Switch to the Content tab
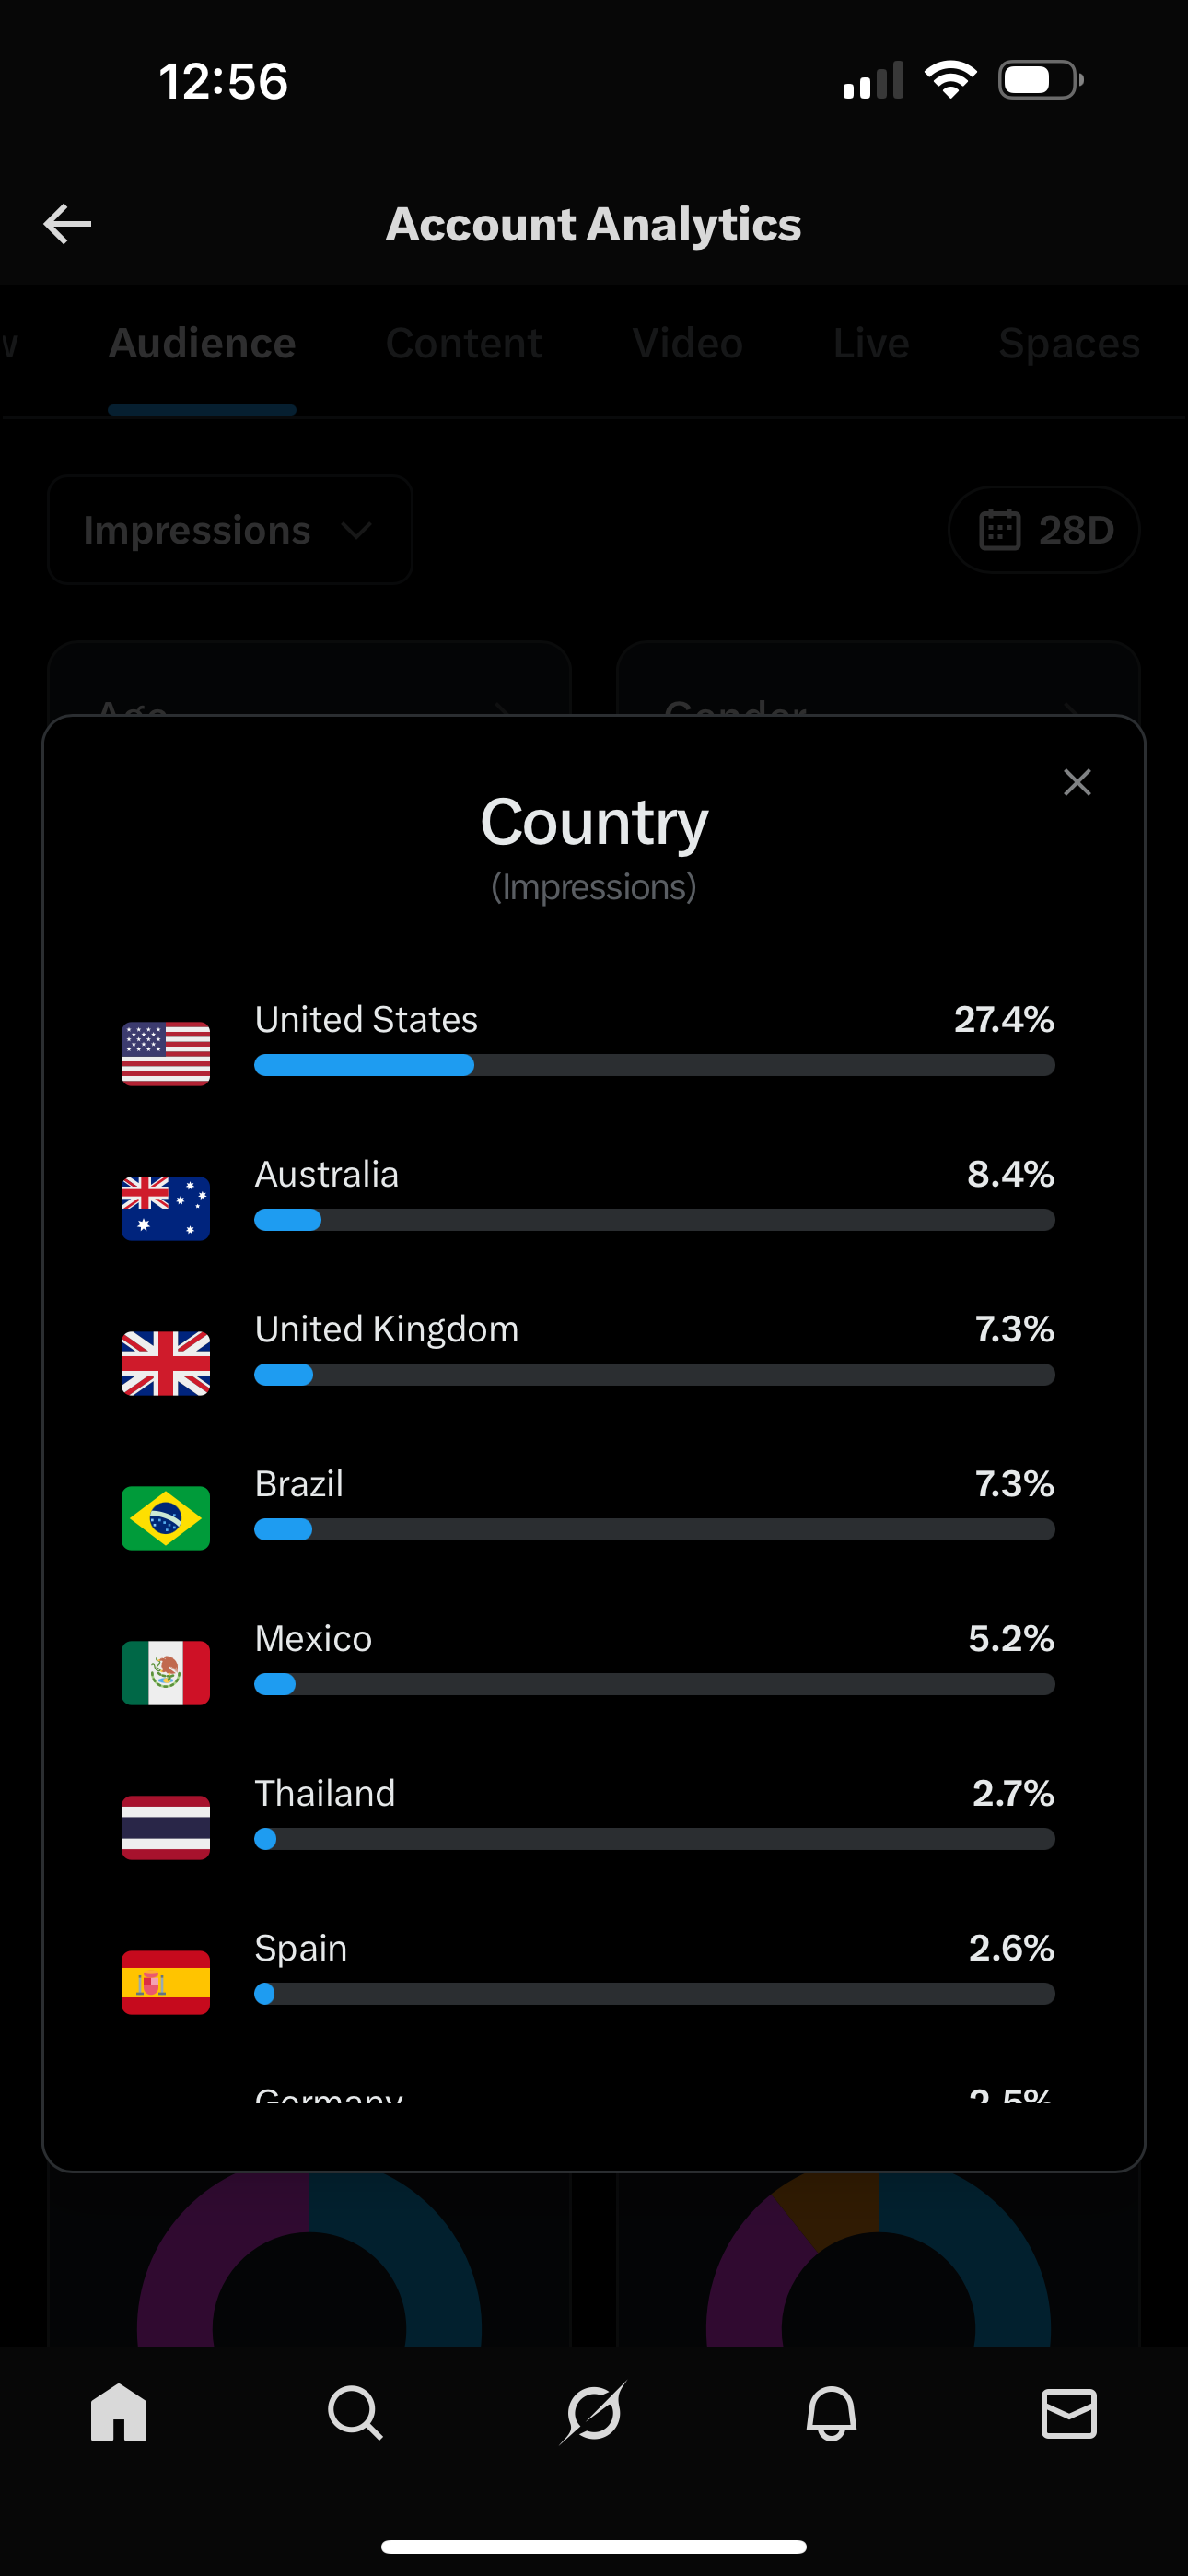Screen dimensions: 1188x2576 pyautogui.click(x=464, y=344)
